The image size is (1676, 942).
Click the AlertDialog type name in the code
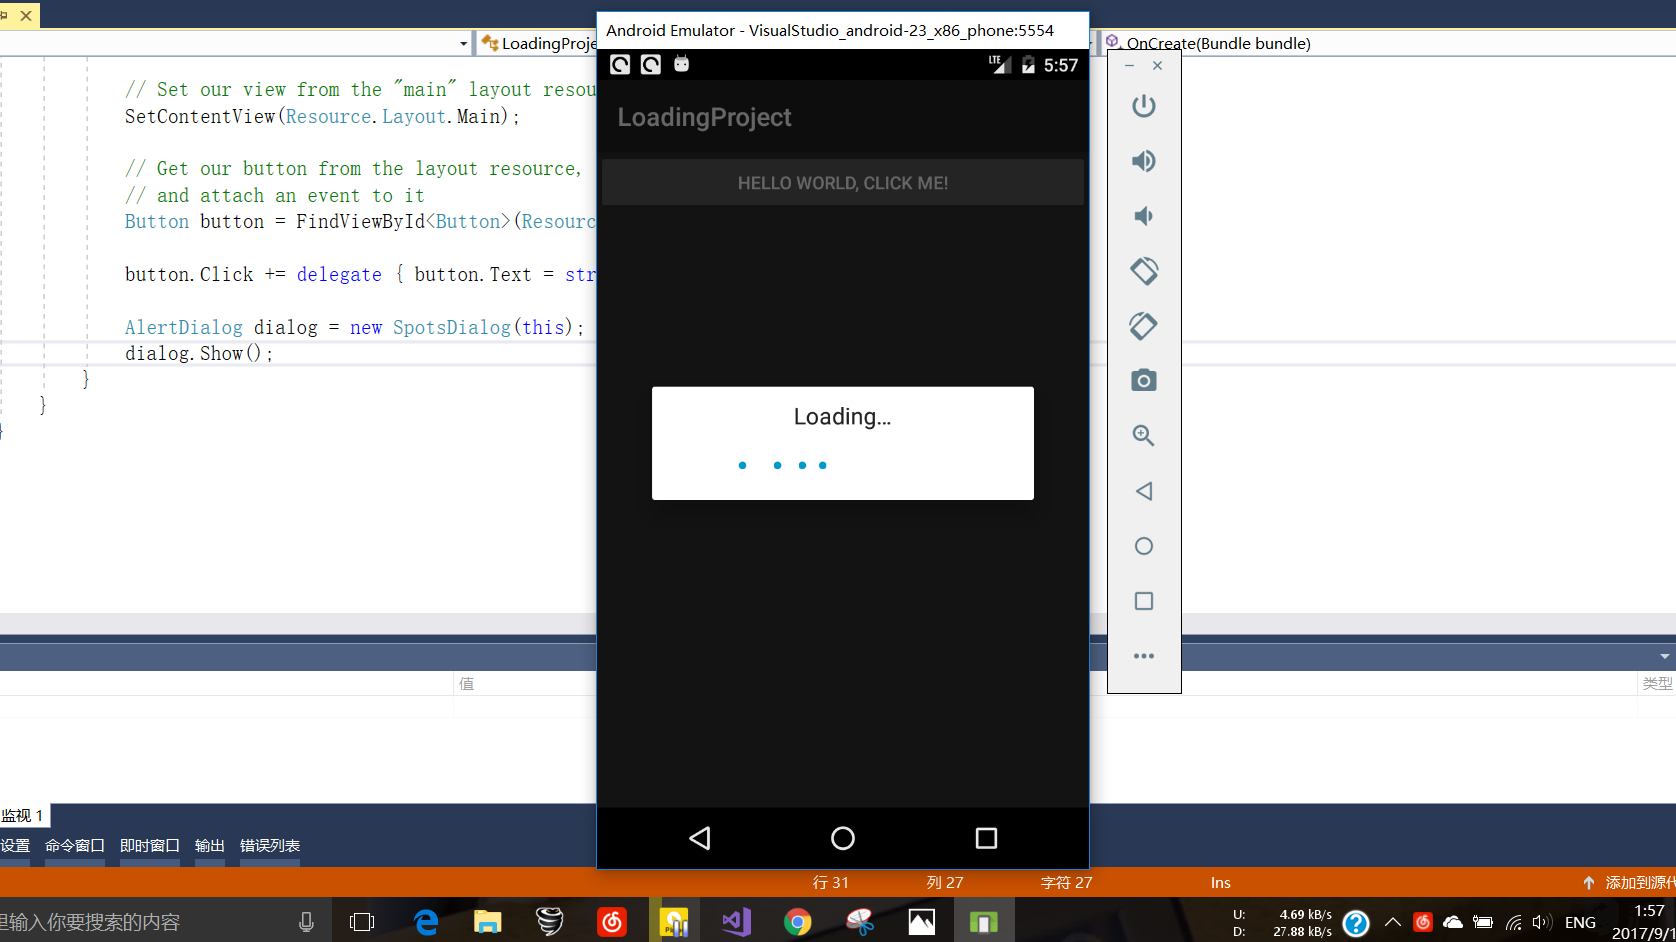click(x=184, y=328)
